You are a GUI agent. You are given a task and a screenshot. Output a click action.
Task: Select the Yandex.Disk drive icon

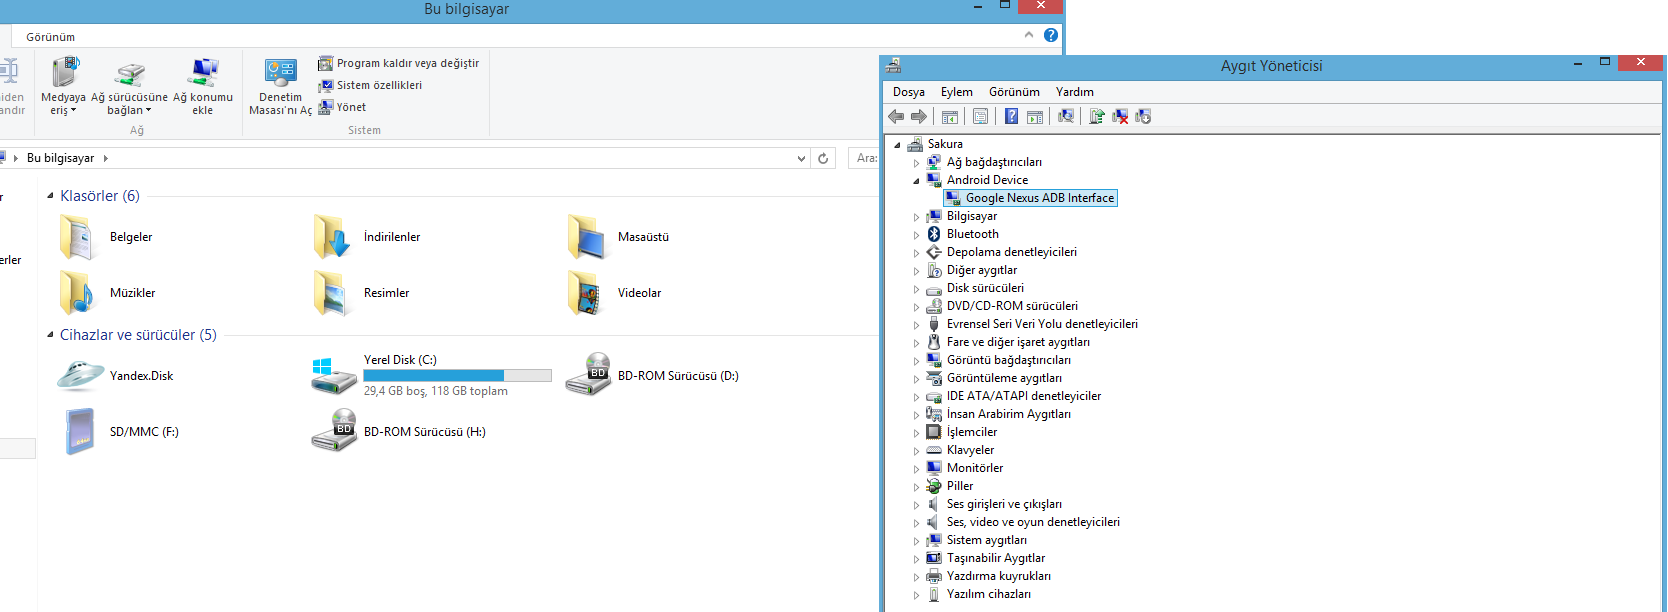(80, 376)
